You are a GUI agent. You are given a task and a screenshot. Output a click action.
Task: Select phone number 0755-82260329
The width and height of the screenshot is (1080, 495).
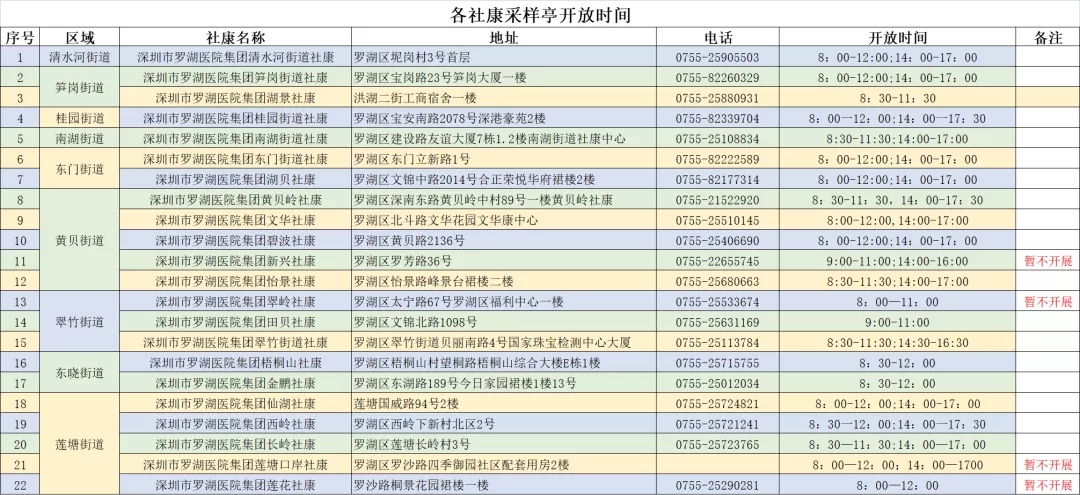[718, 78]
